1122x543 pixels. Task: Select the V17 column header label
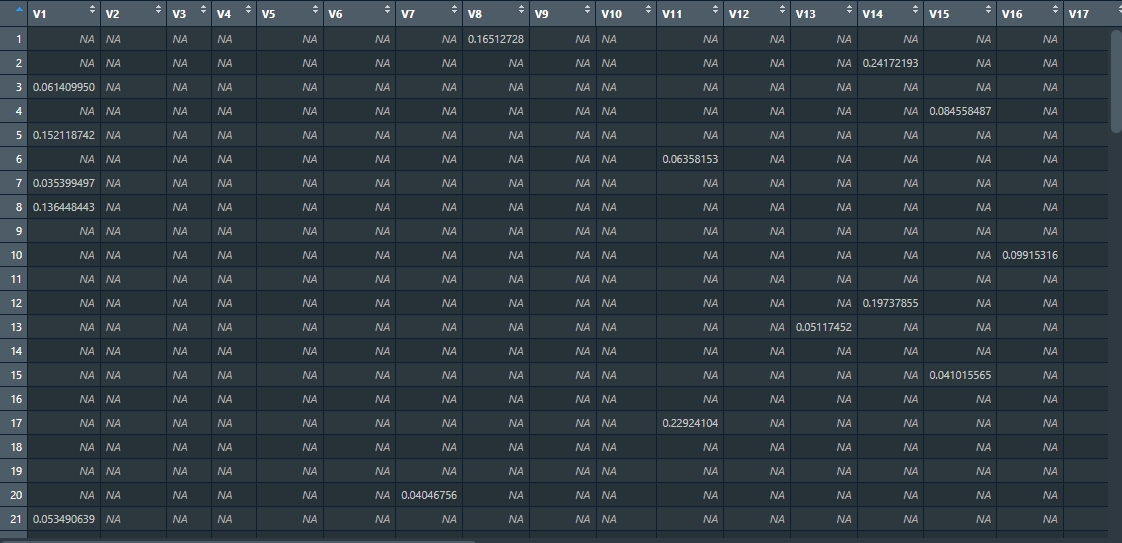(1078, 14)
